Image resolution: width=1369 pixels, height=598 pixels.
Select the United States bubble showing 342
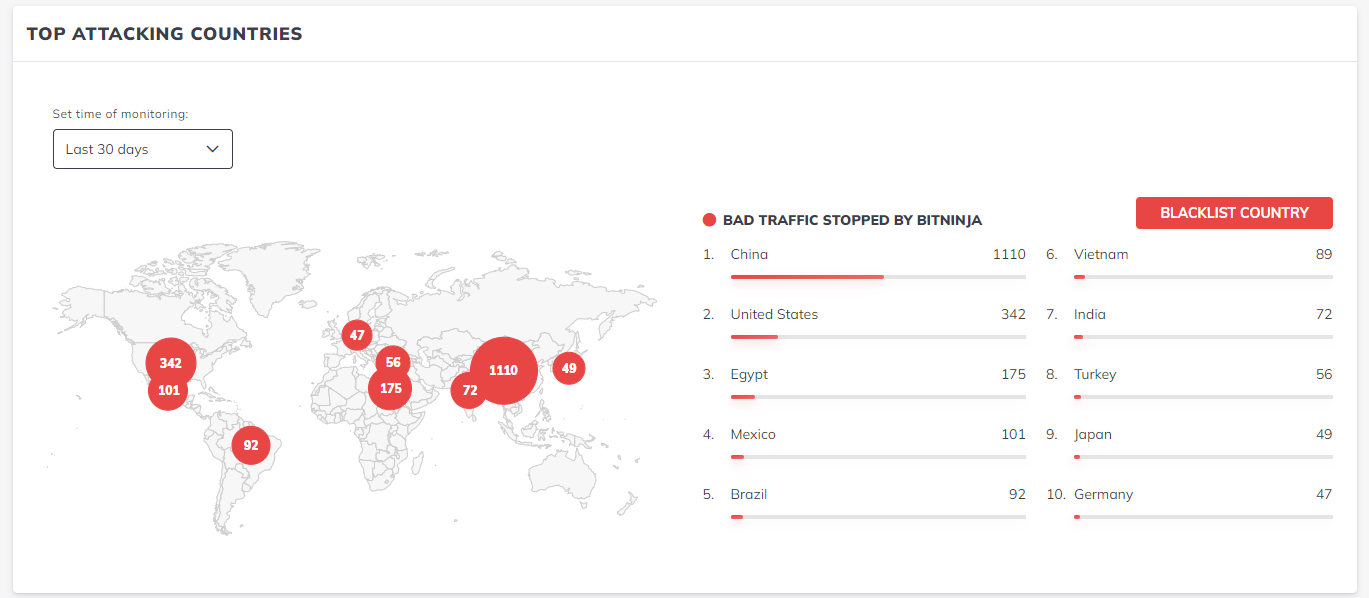point(169,362)
